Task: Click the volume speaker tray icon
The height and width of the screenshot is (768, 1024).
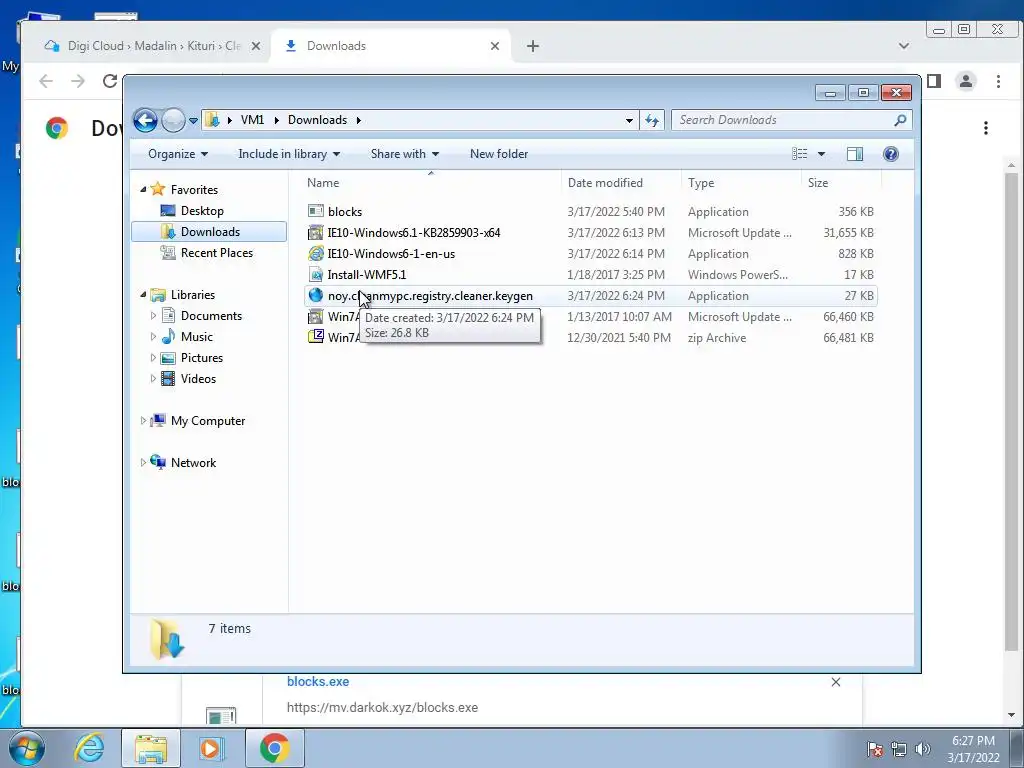Action: pyautogui.click(x=922, y=750)
